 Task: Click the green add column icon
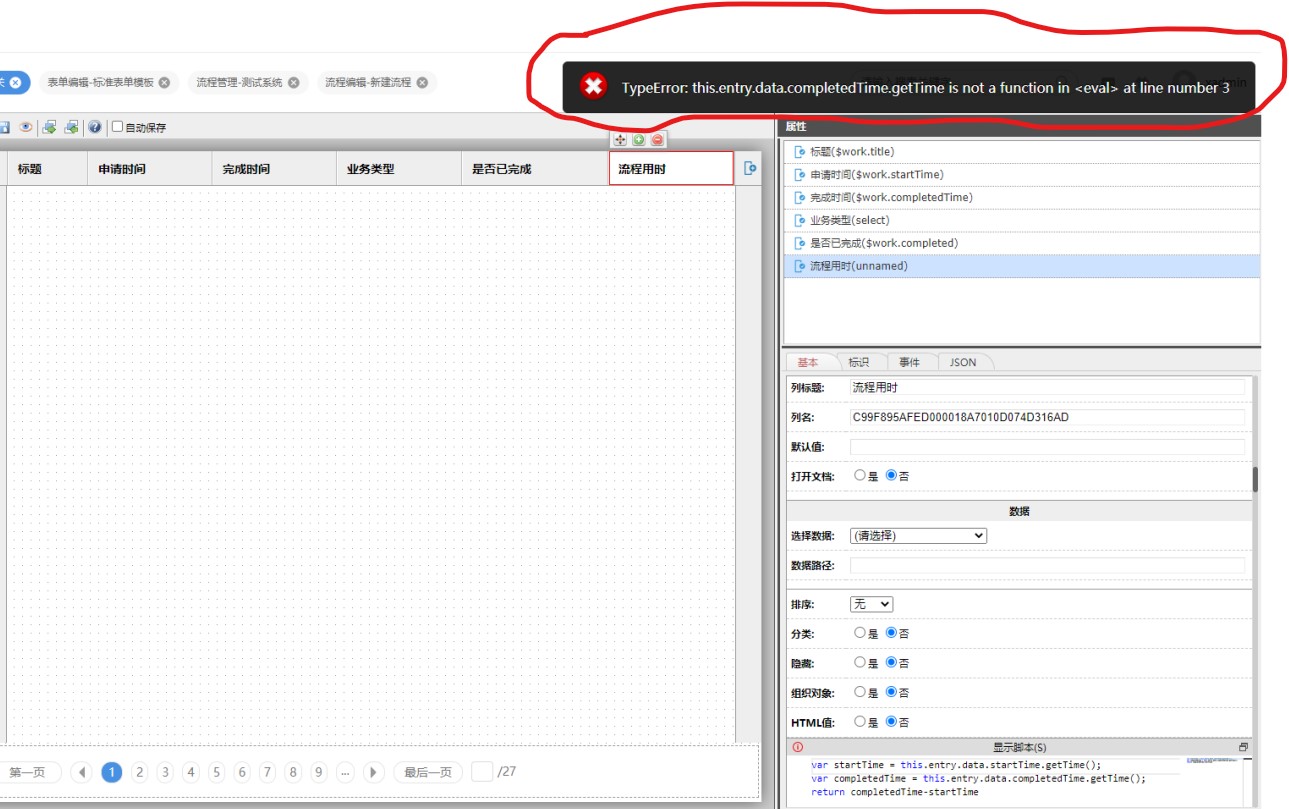(x=638, y=140)
